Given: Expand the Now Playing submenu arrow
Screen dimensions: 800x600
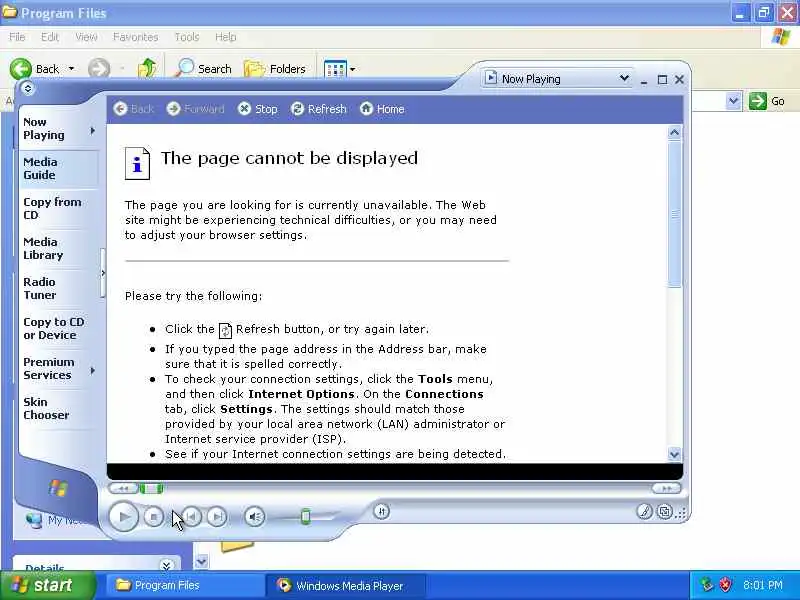Looking at the screenshot, I should coord(92,131).
